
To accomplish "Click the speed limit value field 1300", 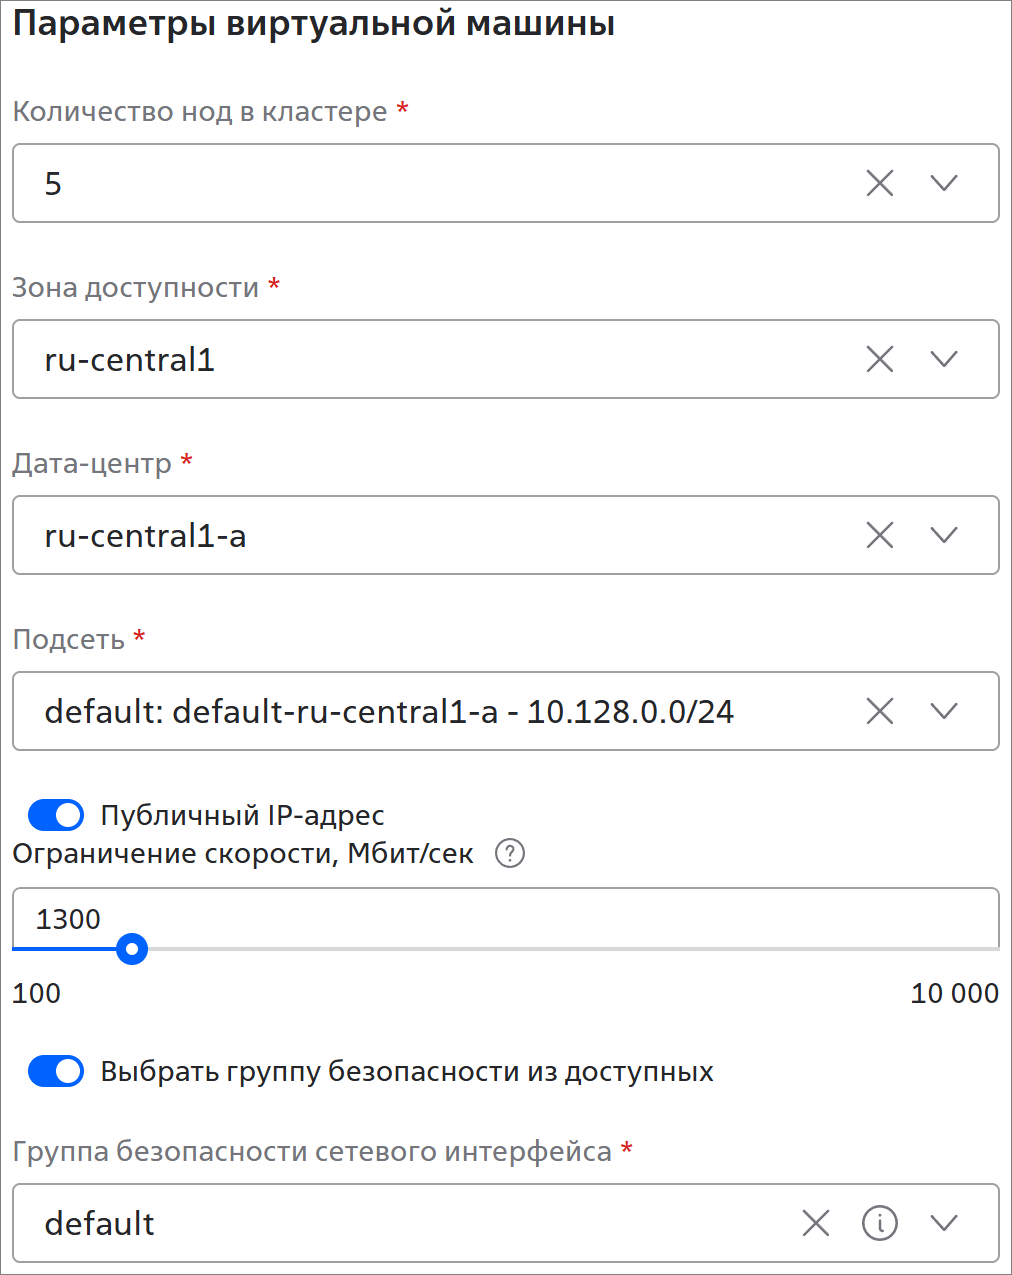I will click(400, 918).
